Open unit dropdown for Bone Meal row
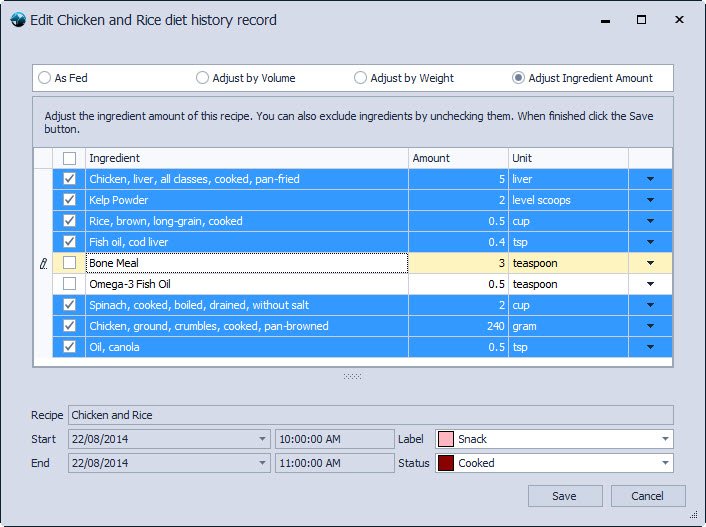 point(650,263)
